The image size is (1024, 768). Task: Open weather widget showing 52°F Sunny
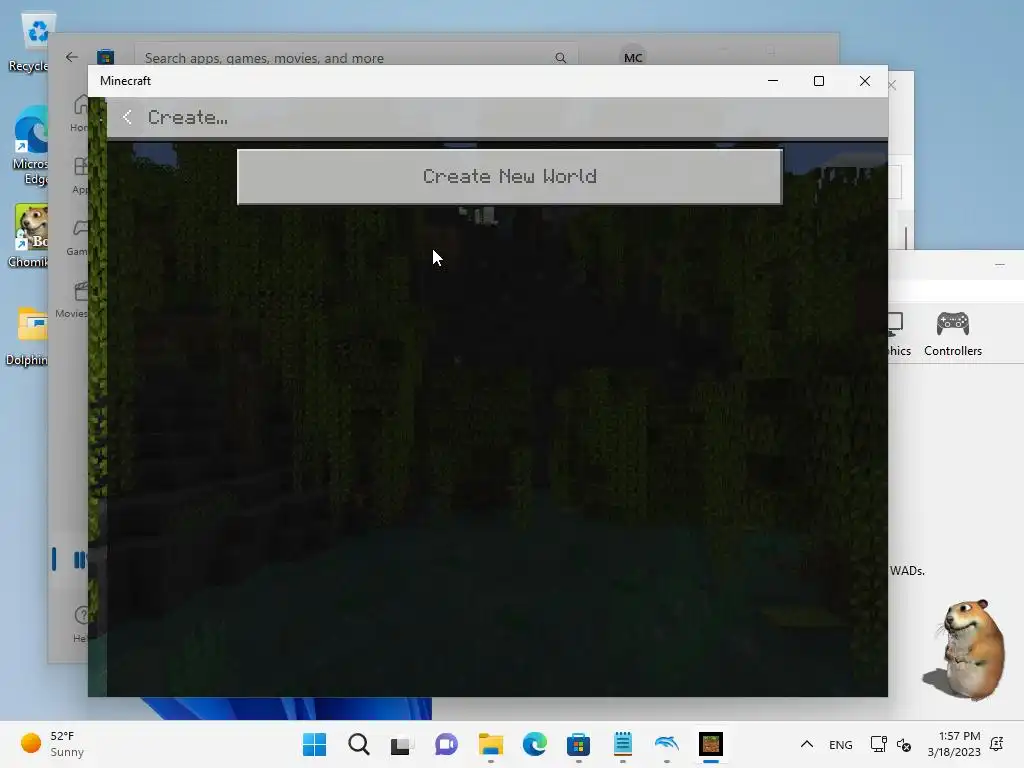coord(52,744)
